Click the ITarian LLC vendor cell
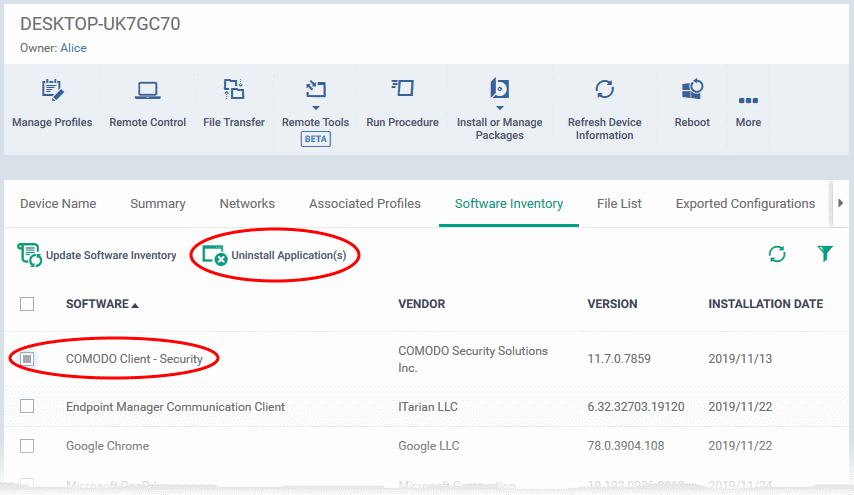This screenshot has width=854, height=495. (428, 407)
